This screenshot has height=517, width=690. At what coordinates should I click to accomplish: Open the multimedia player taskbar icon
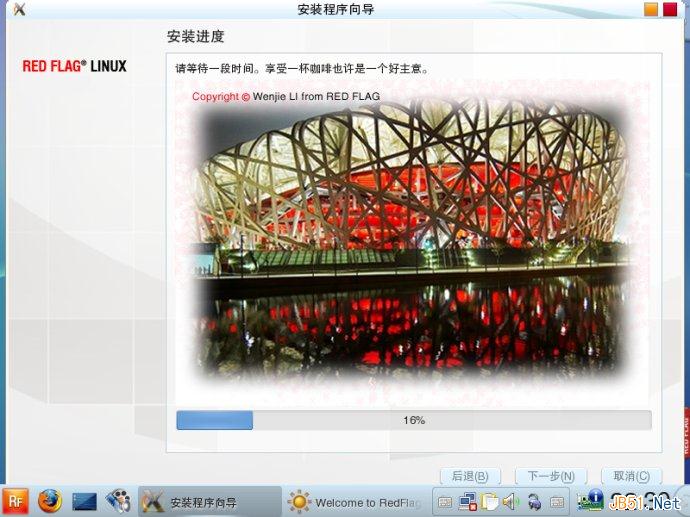click(118, 502)
